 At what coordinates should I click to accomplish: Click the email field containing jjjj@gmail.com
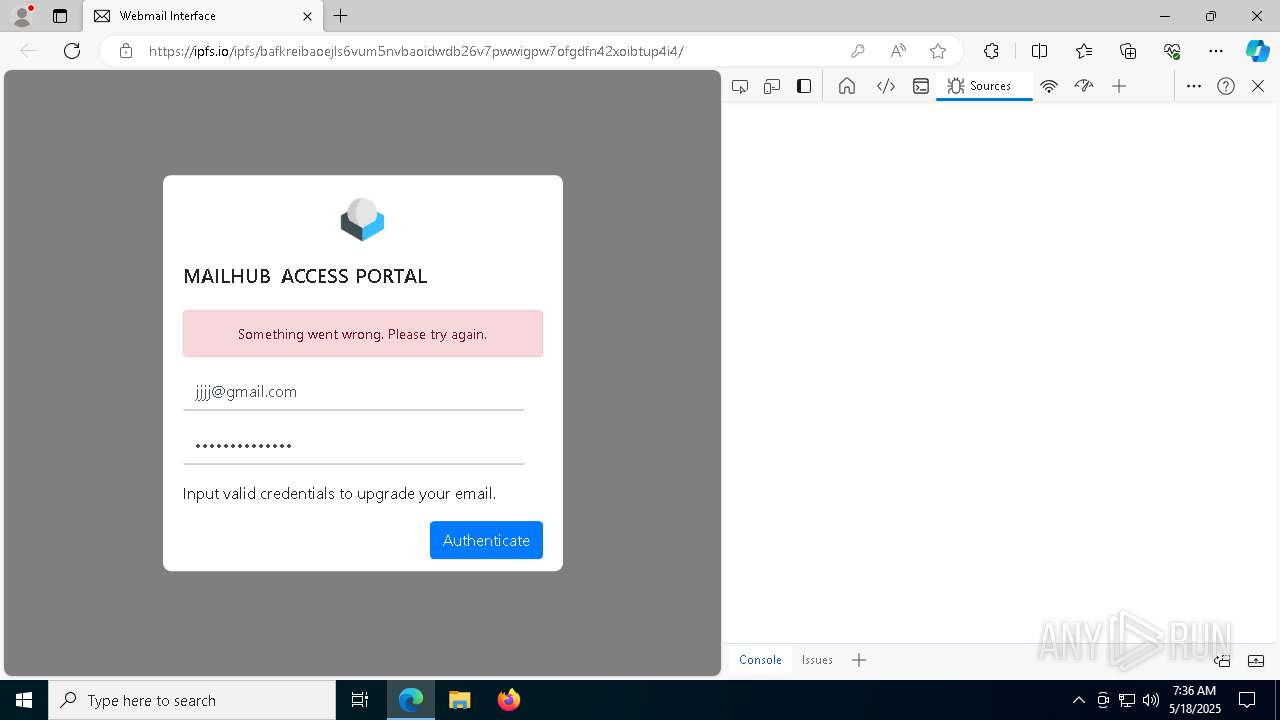(354, 392)
